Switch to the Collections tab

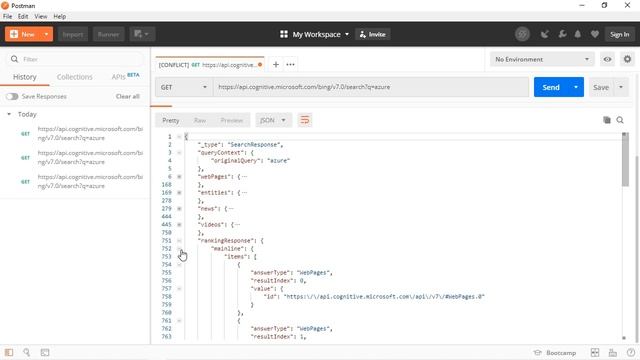(x=74, y=77)
